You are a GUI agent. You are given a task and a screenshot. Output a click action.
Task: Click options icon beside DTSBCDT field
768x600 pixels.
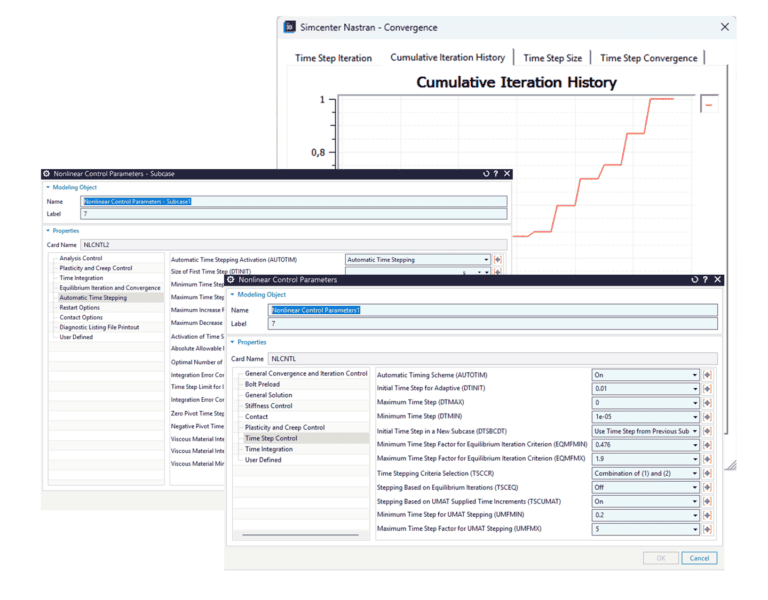[707, 431]
